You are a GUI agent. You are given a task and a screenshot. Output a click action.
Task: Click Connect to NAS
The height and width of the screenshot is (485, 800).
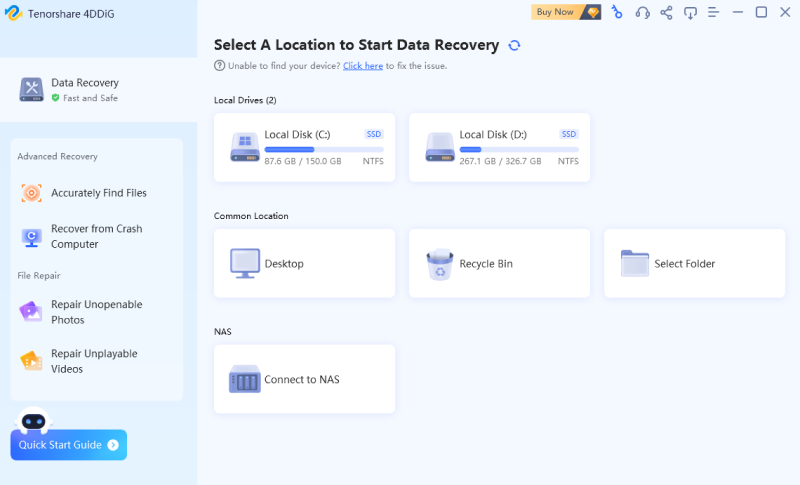point(304,380)
